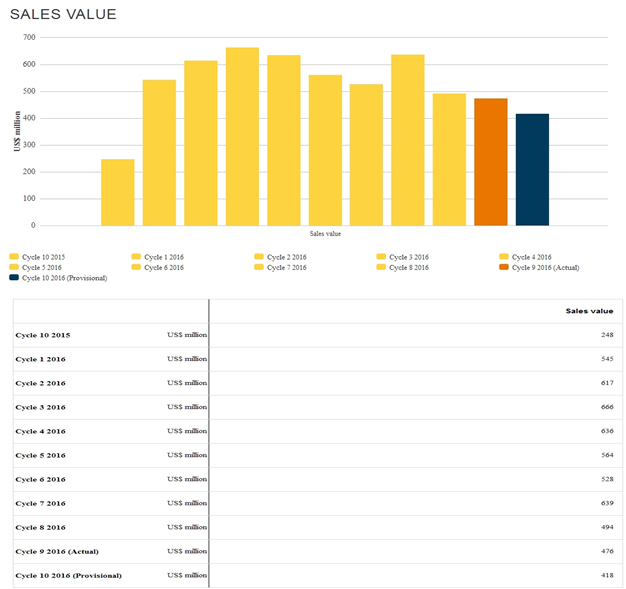Toggle Cycle 1 2016 legend entry

(x=158, y=257)
